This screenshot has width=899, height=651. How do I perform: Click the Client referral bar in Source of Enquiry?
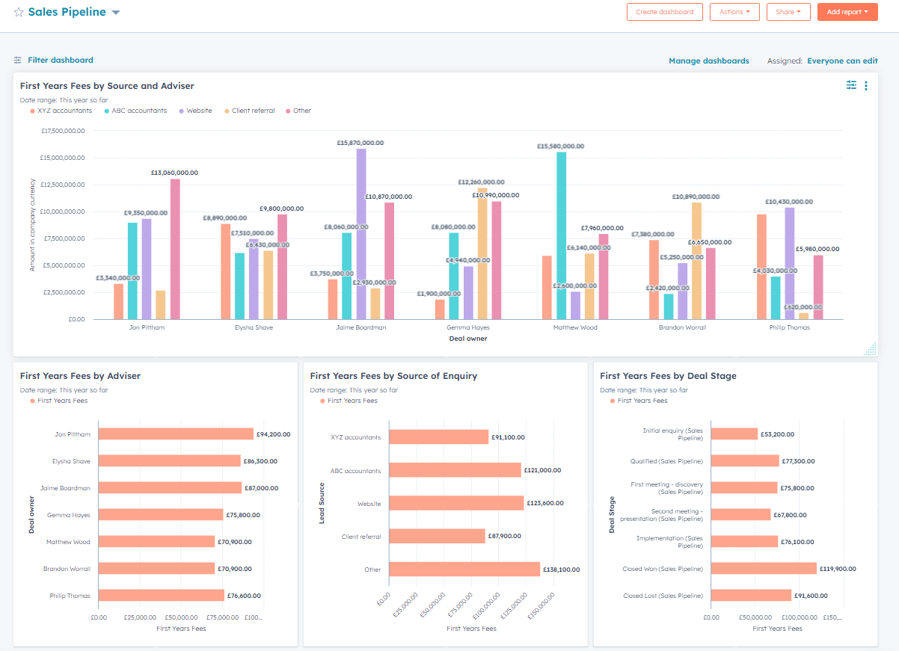(x=437, y=536)
